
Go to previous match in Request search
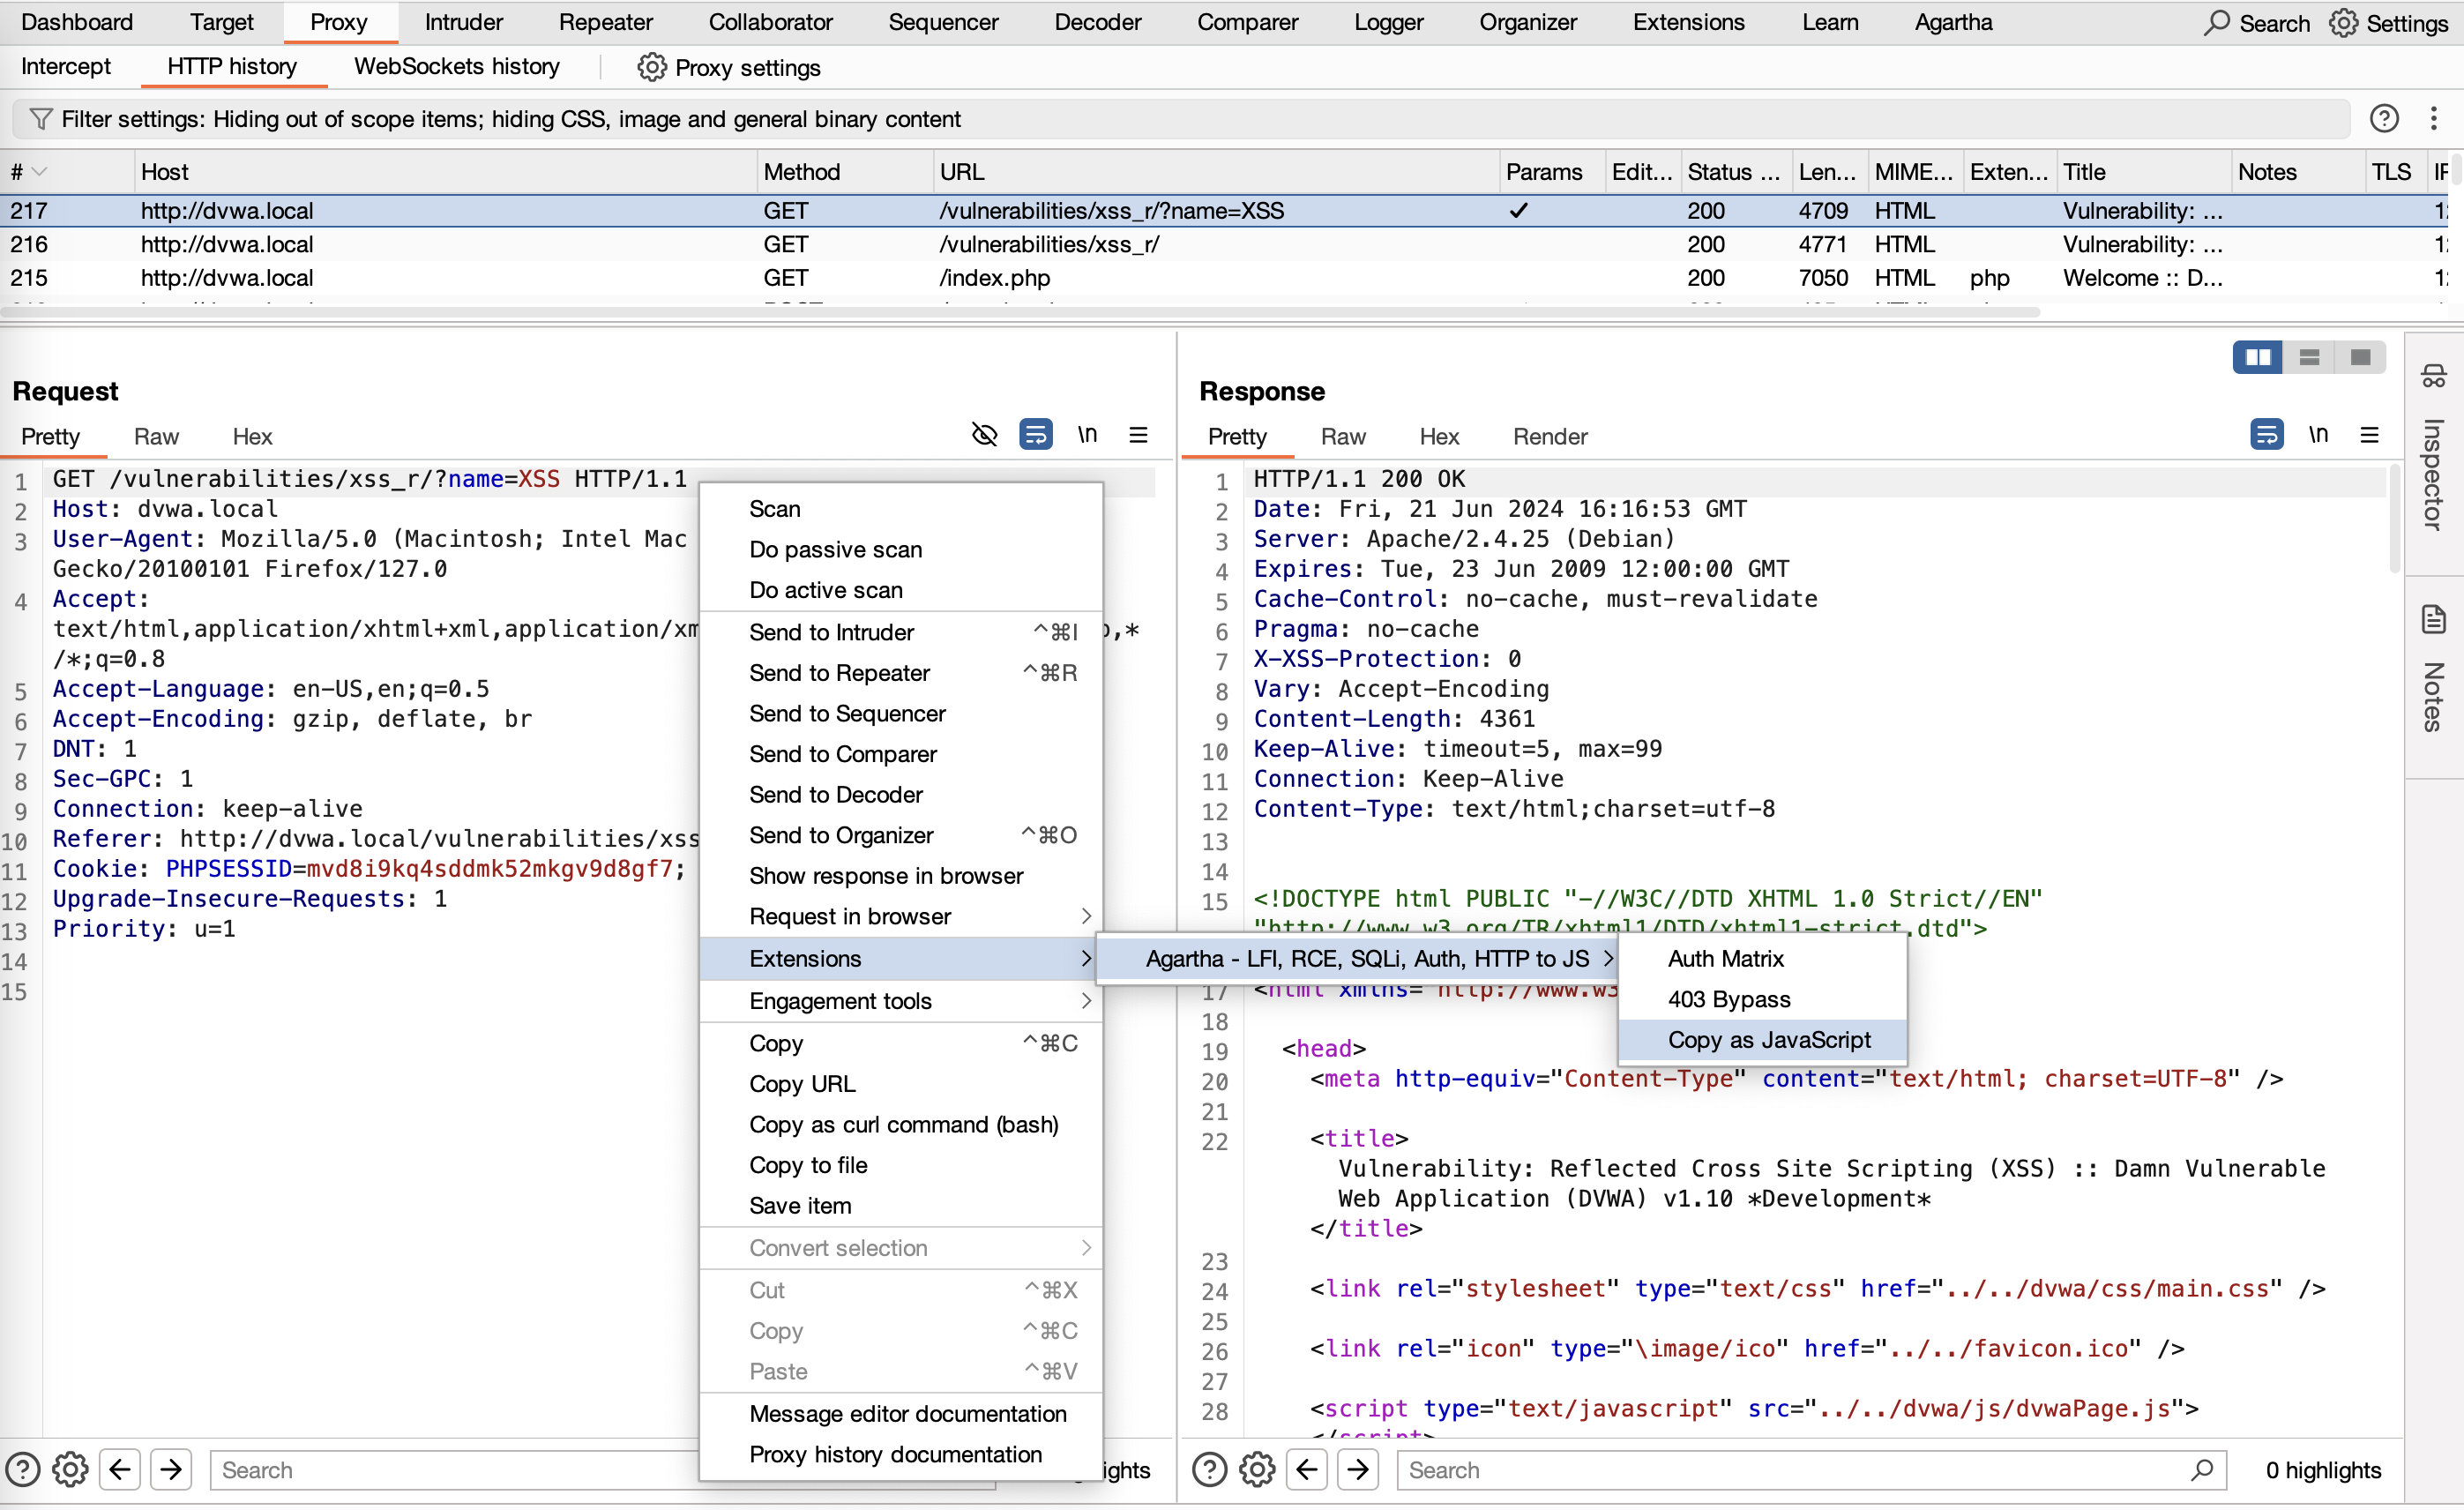pyautogui.click(x=120, y=1469)
